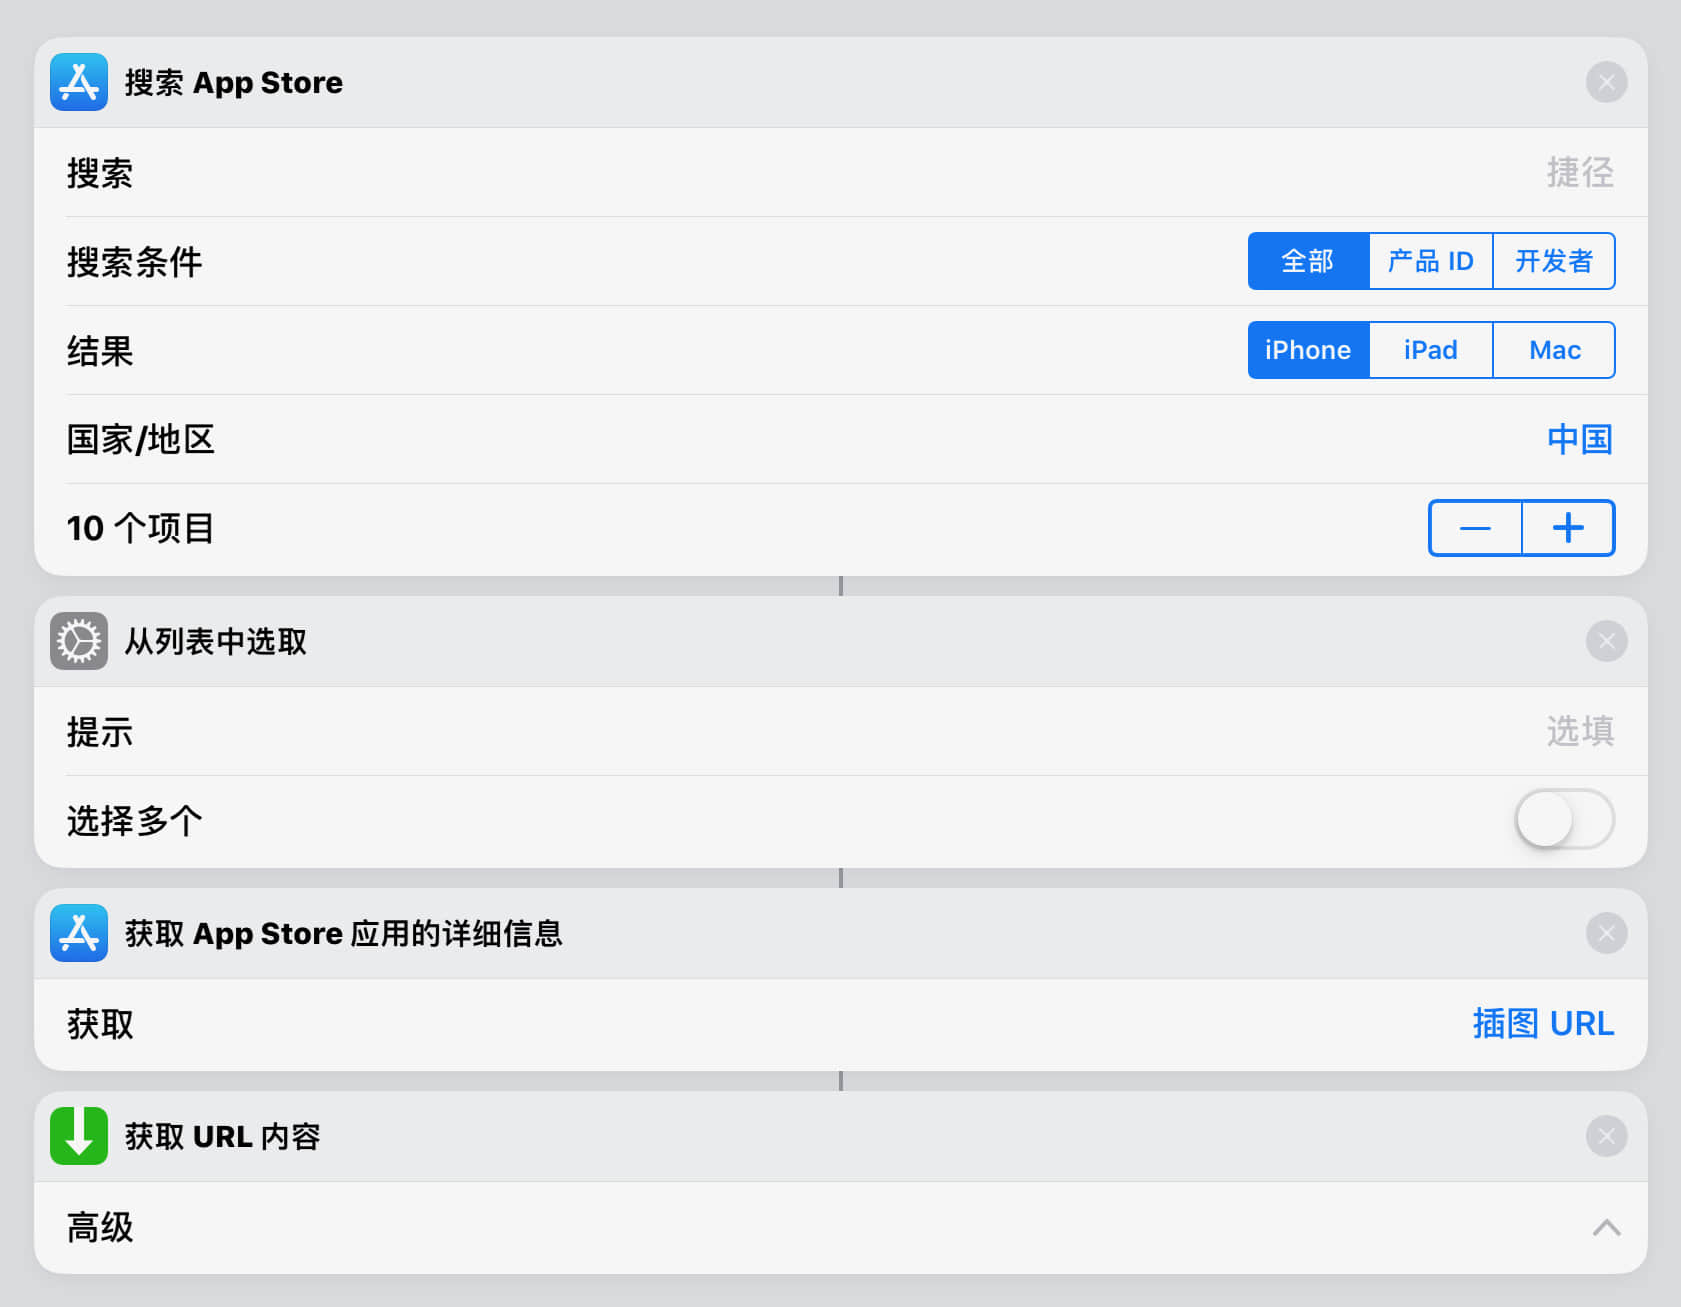Viewport: 1681px width, 1307px height.
Task: Click the 搜索 text field showing 捷径
Action: point(1578,172)
